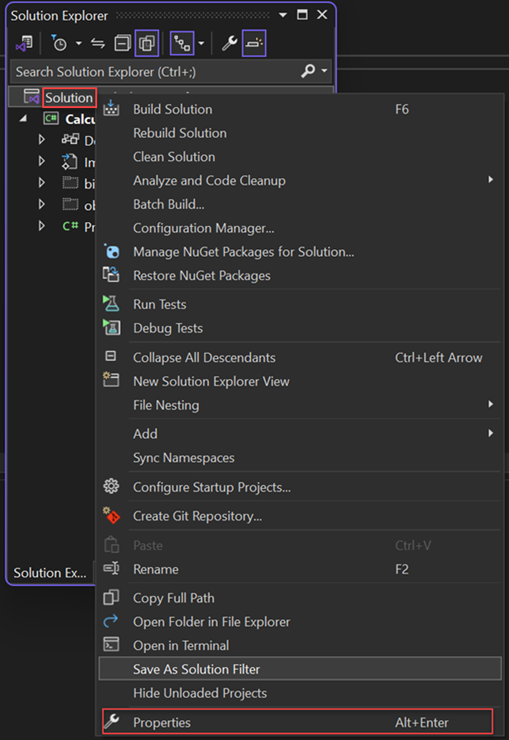Viewport: 509px width, 740px height.
Task: Open Pending Changes Filter clock icon
Action: click(x=58, y=43)
